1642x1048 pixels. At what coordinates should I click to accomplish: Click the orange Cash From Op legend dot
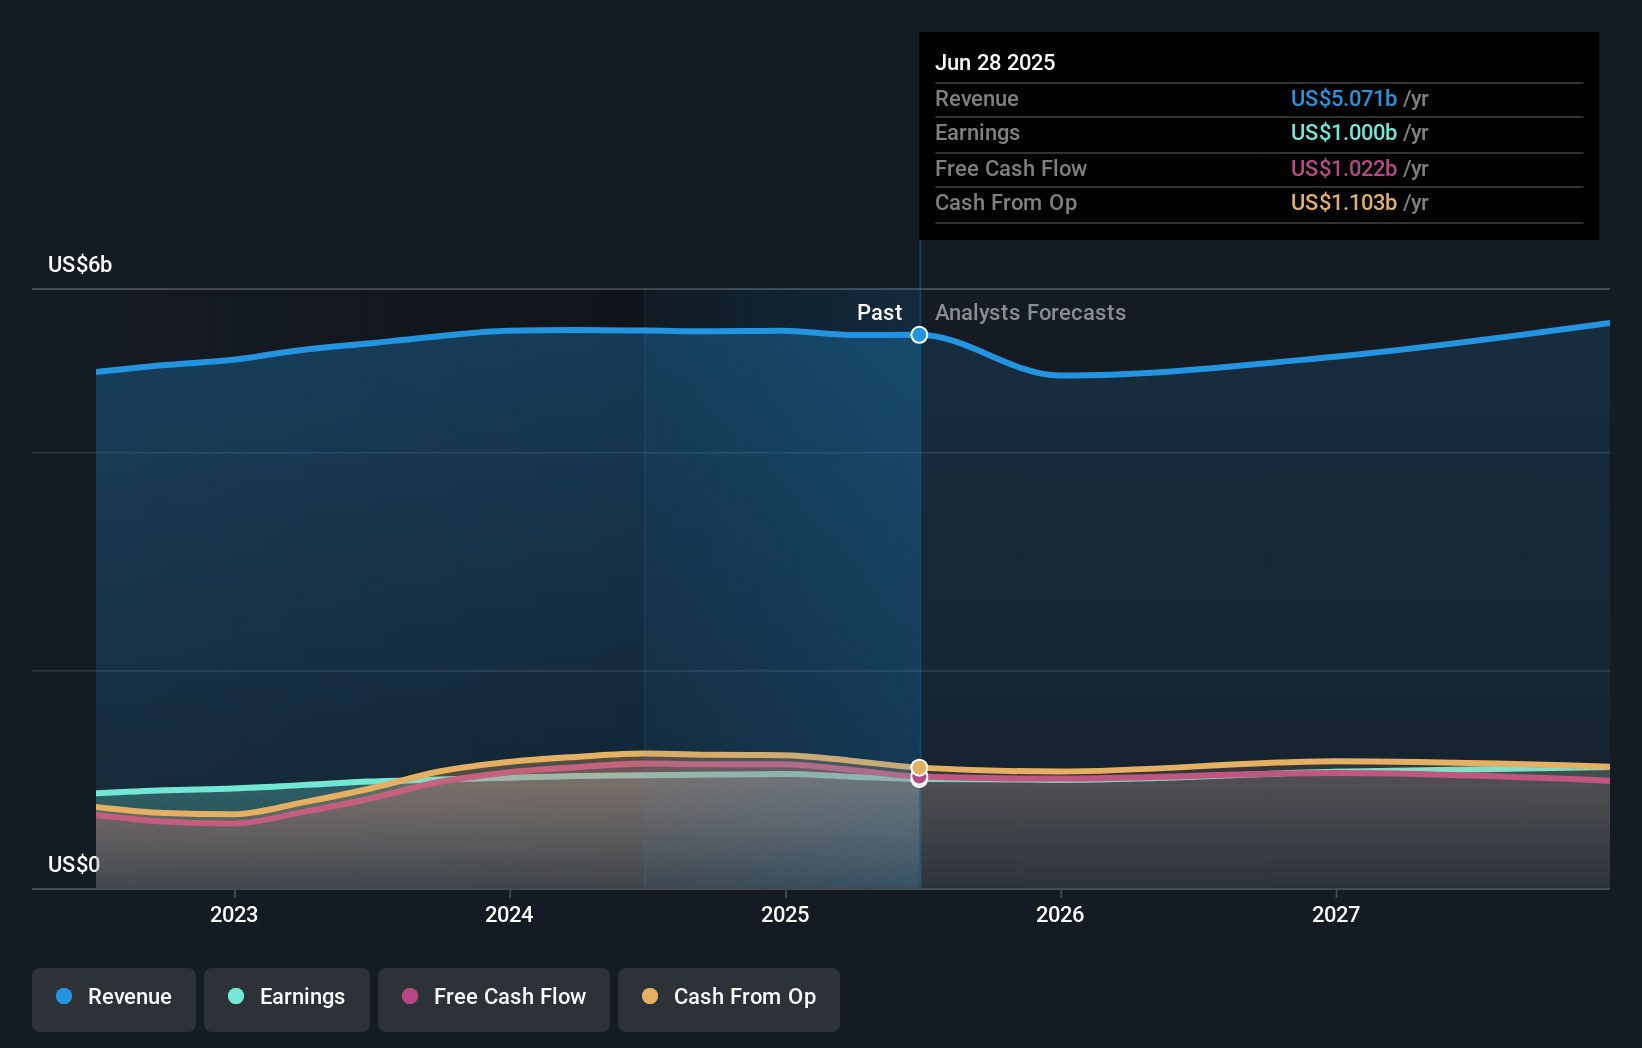[x=650, y=996]
